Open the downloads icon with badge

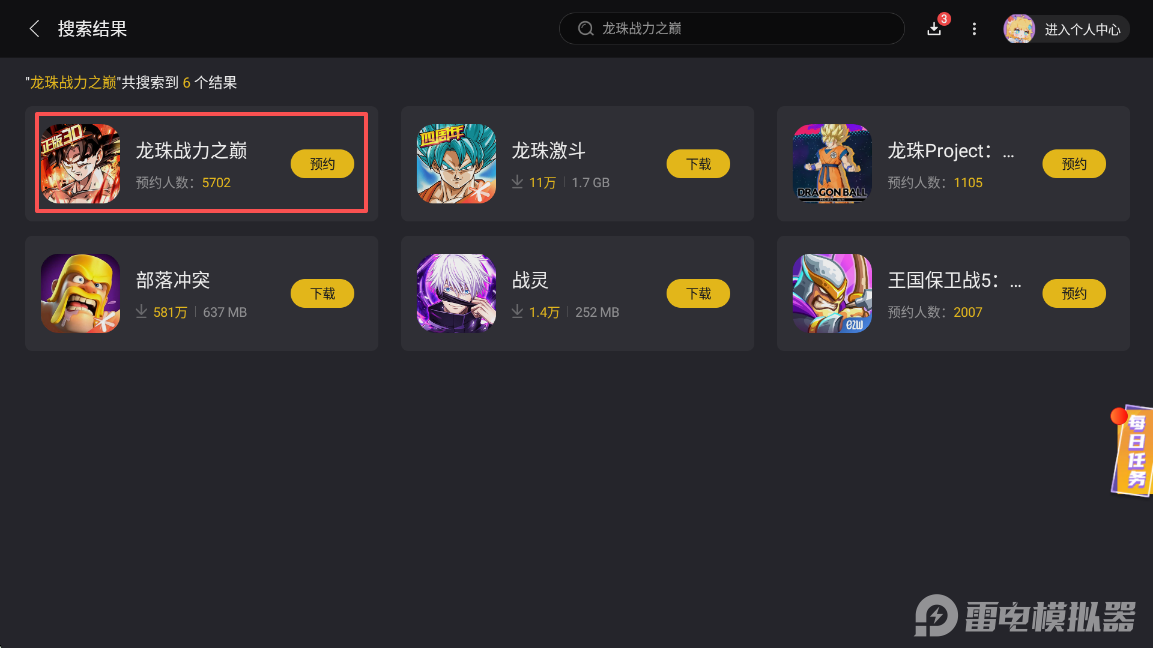click(x=935, y=29)
